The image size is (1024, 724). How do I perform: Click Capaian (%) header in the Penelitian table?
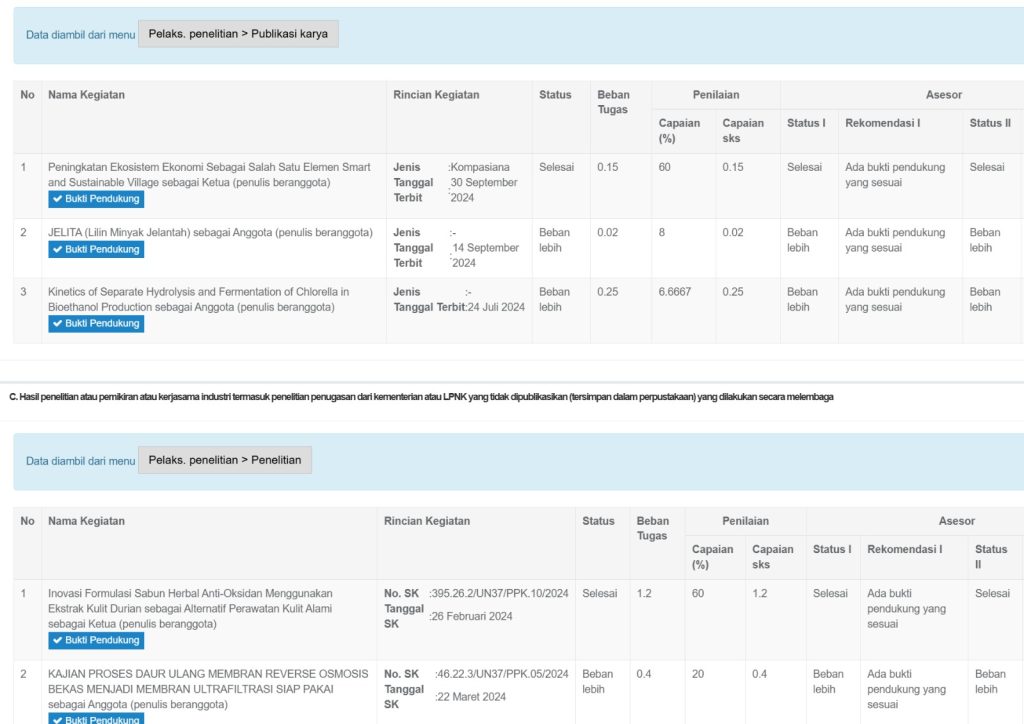[x=712, y=556]
